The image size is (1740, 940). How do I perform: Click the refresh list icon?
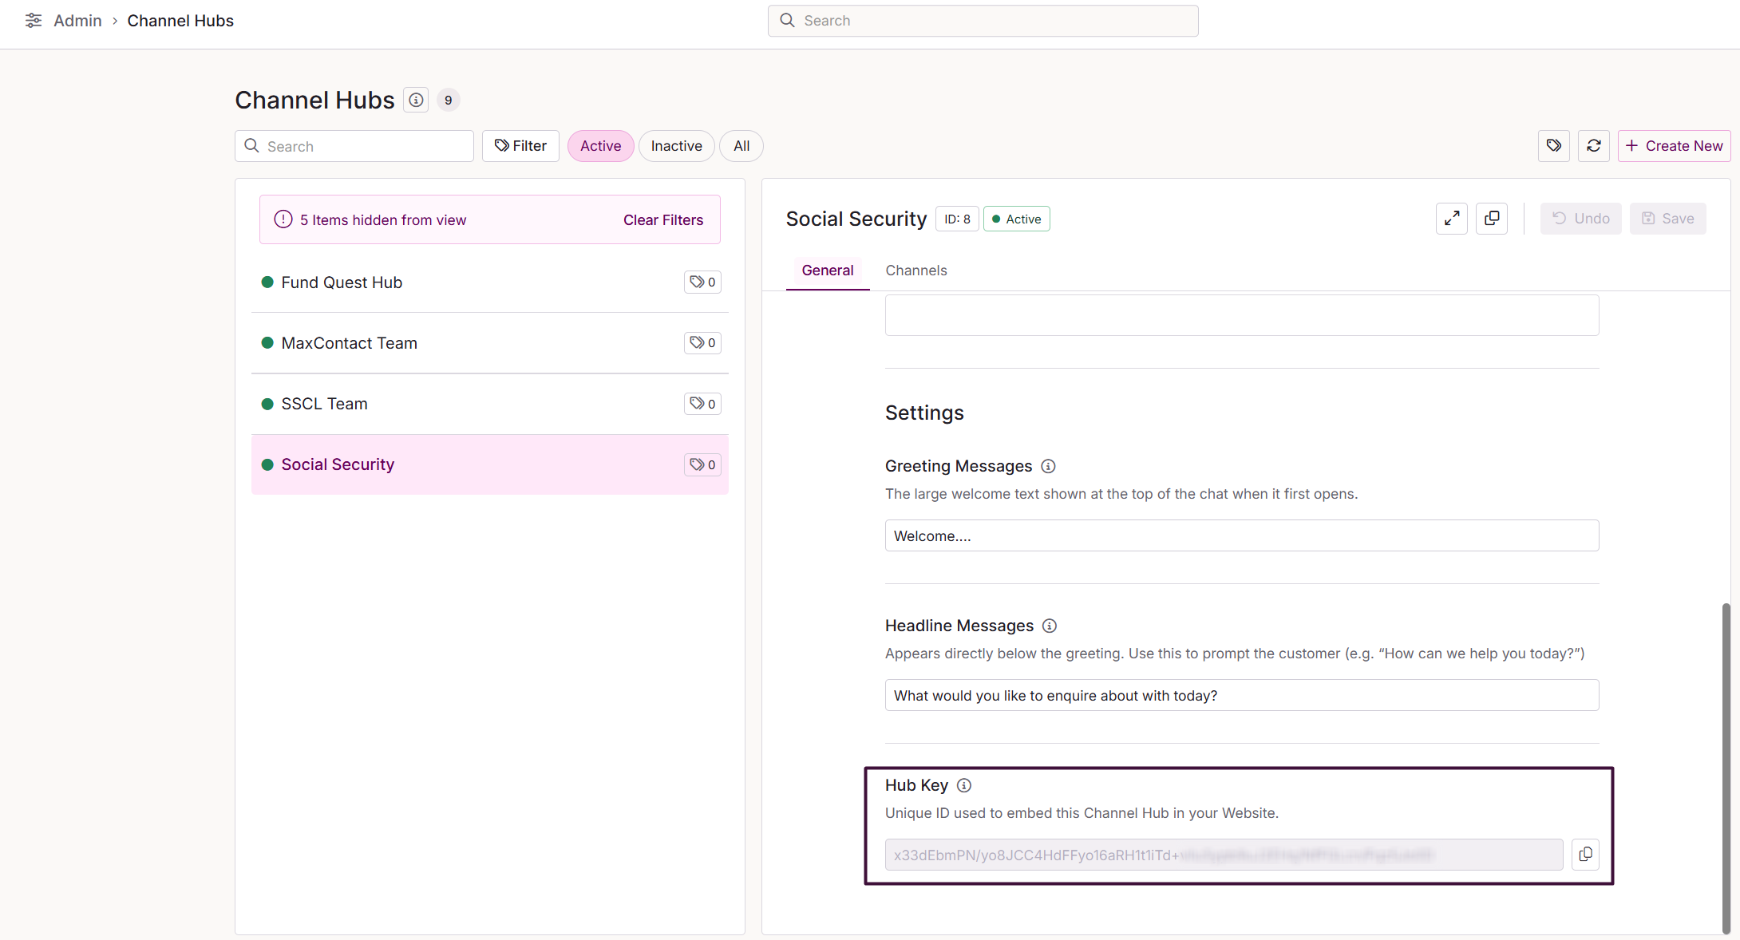pos(1593,146)
